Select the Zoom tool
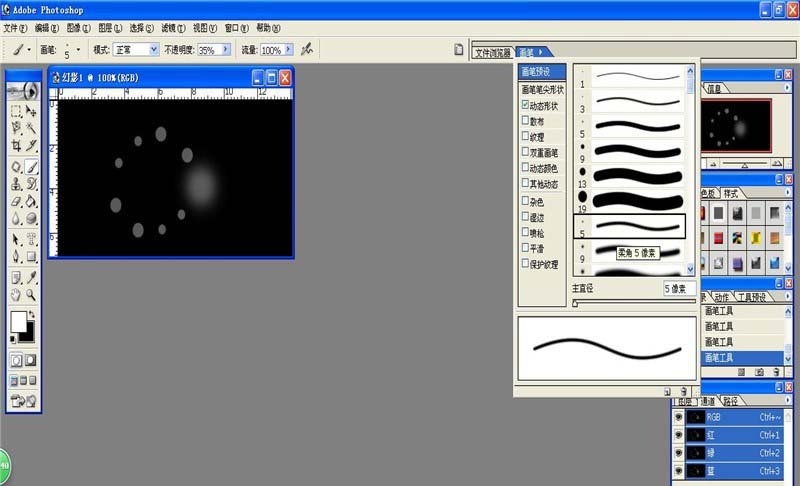Image resolution: width=800 pixels, height=486 pixels. point(31,295)
